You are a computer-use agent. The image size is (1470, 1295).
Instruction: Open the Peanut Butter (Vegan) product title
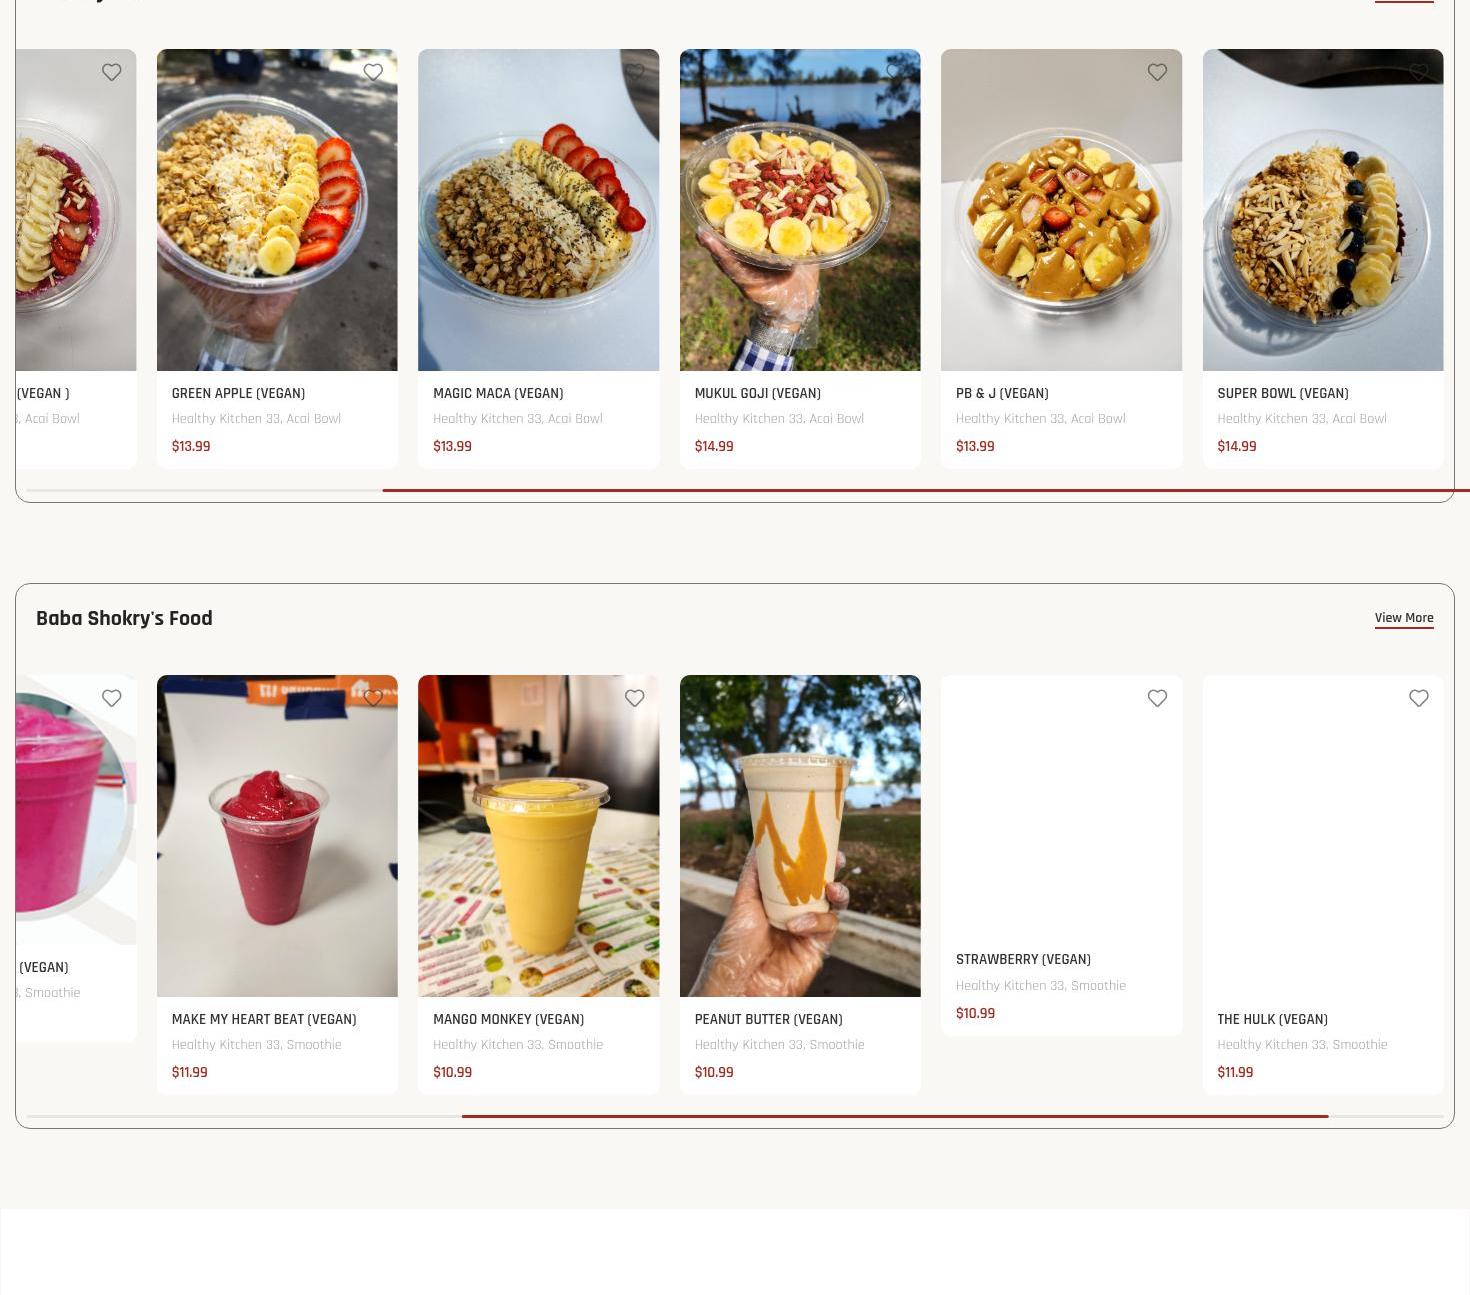[x=768, y=1019]
